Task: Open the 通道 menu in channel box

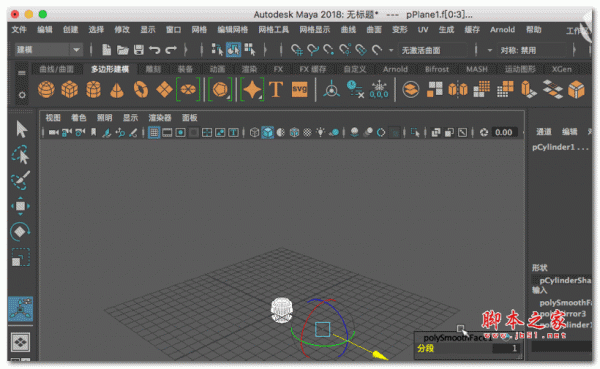Action: 543,132
